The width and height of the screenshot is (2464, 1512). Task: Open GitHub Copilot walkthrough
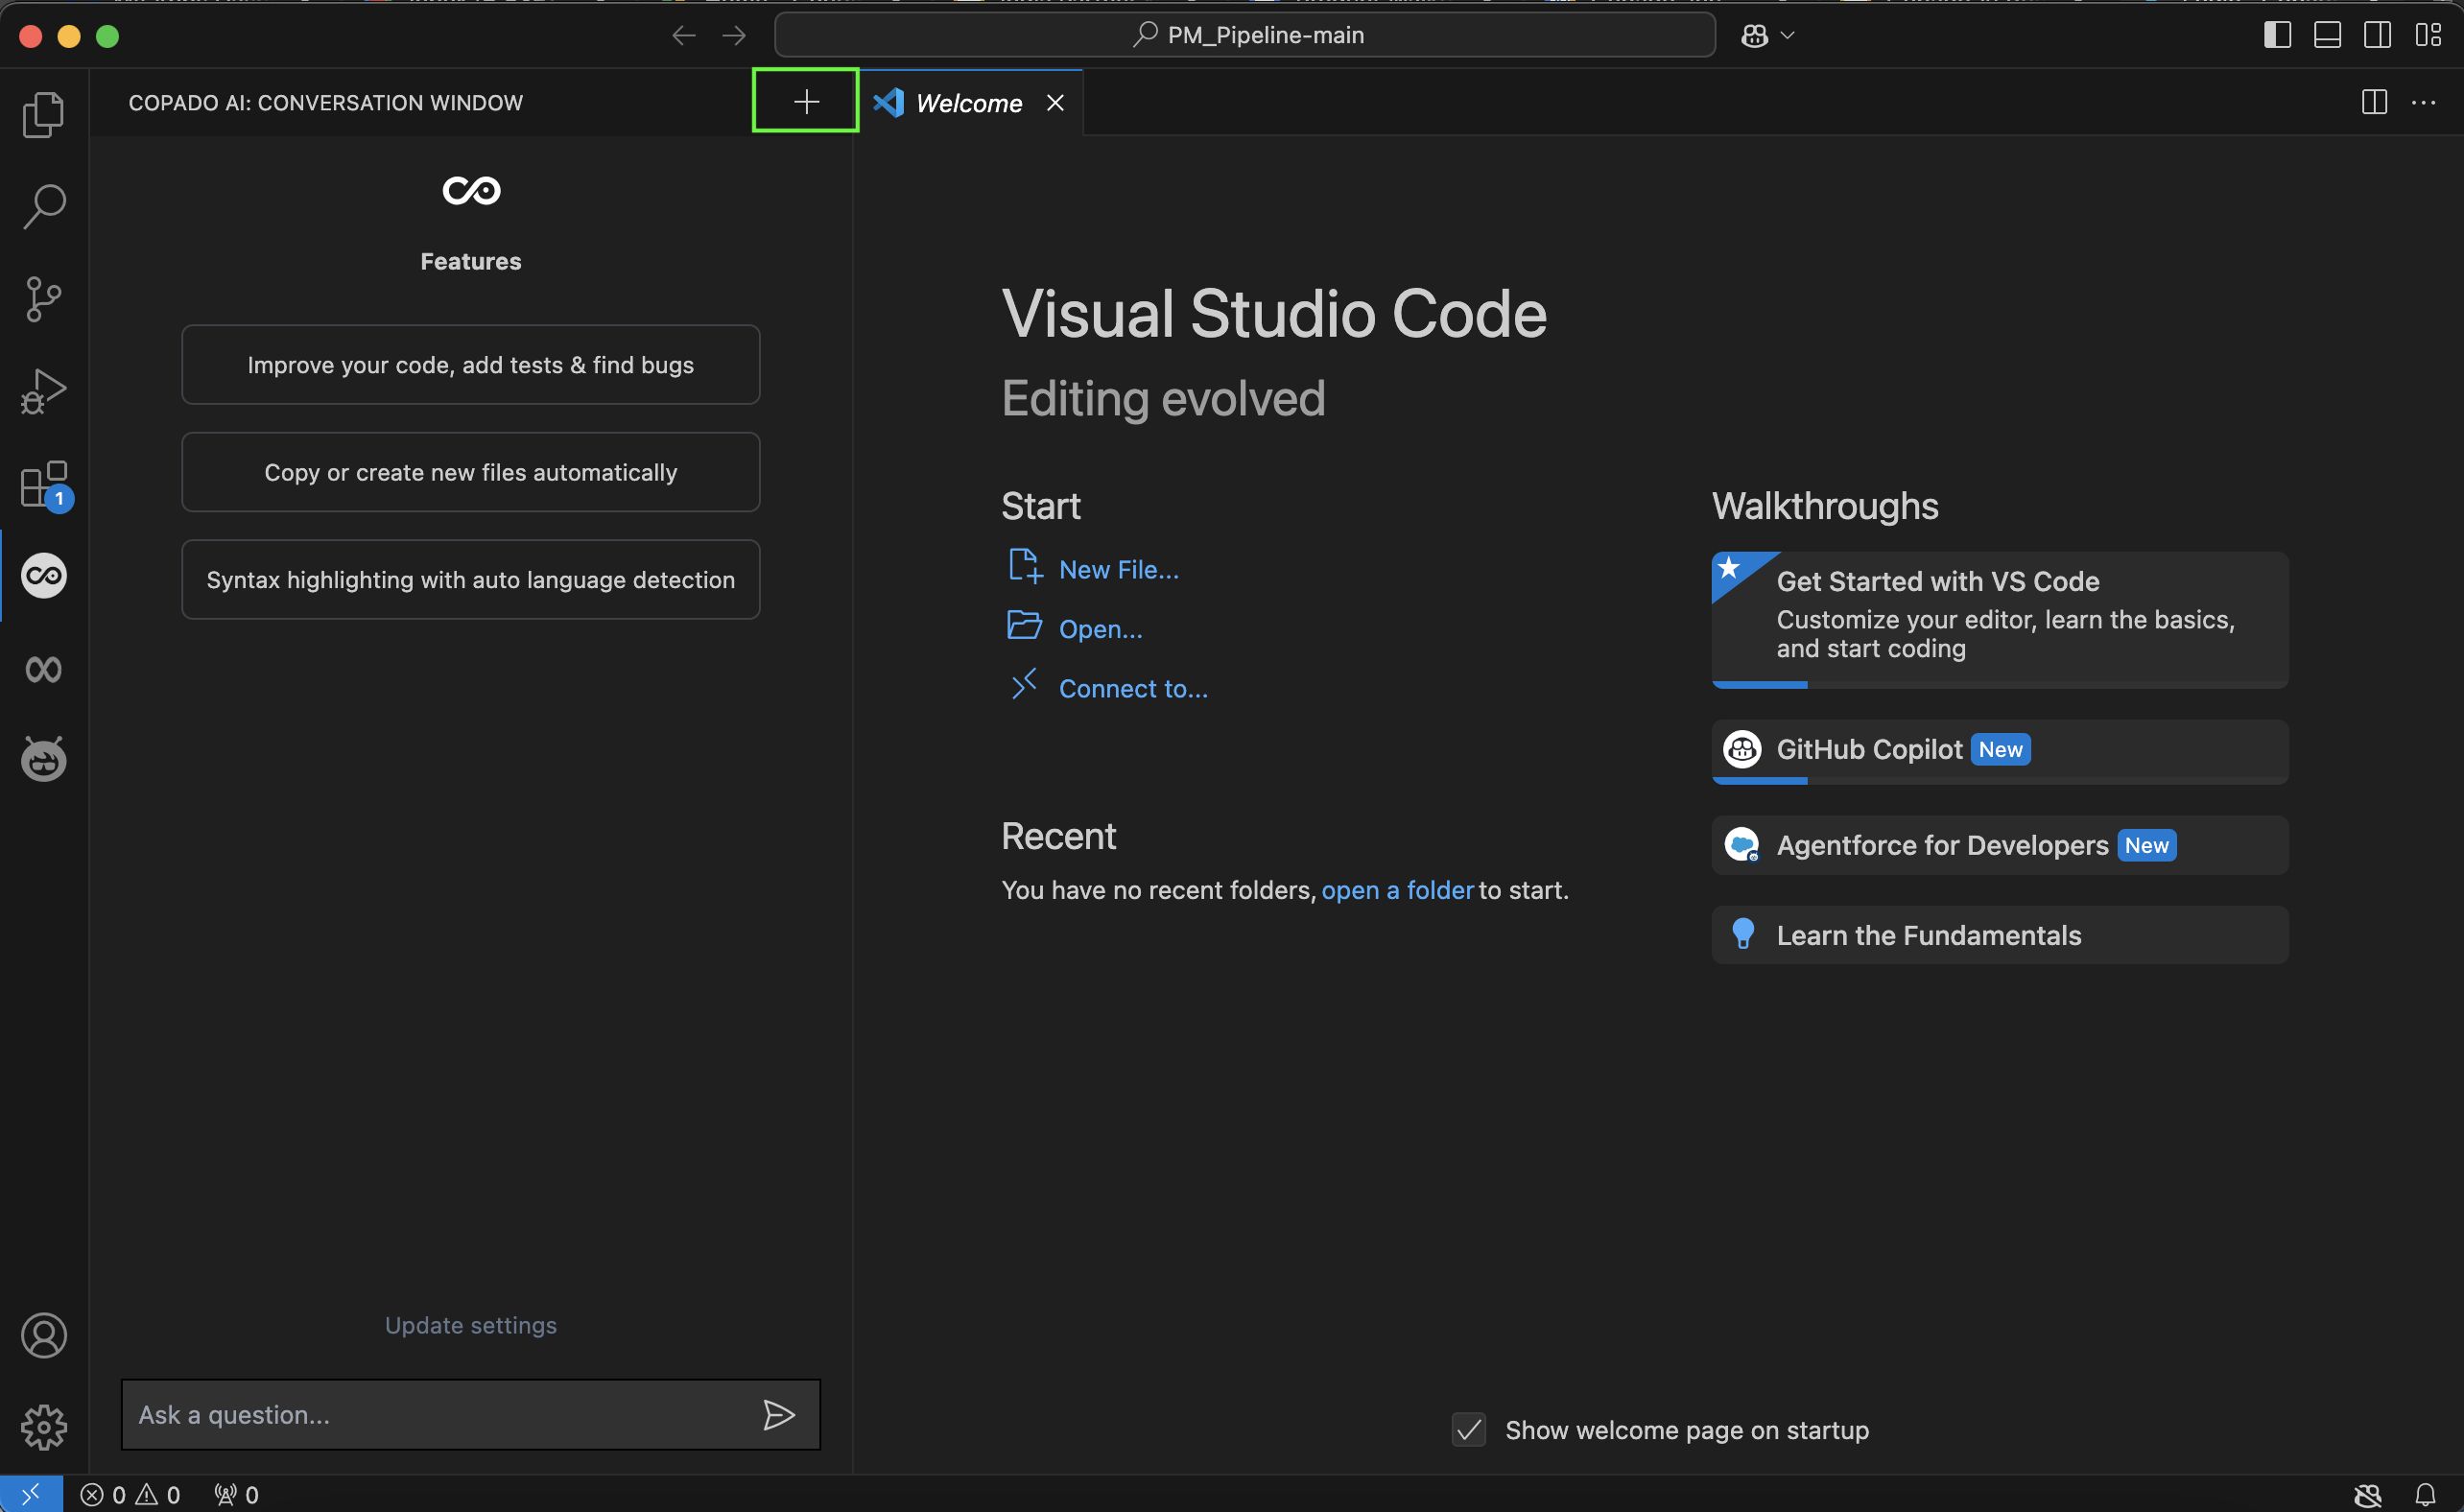click(2000, 751)
